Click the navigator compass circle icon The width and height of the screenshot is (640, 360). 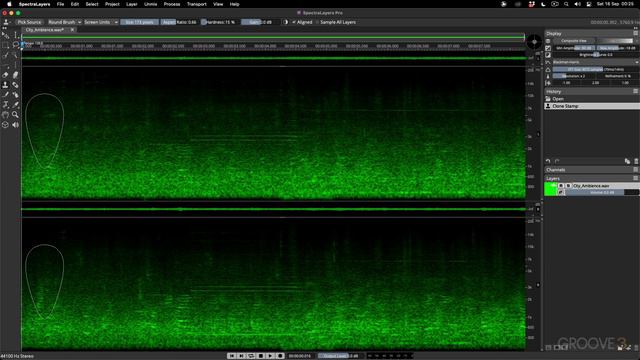coord(534,42)
